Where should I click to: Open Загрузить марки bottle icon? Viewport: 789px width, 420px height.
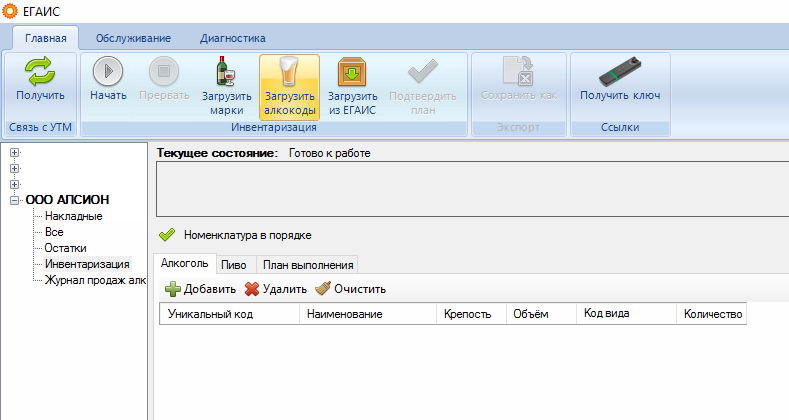coord(226,71)
